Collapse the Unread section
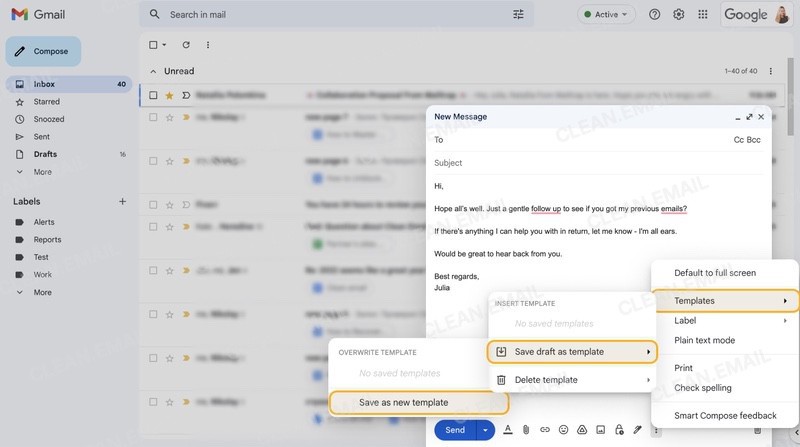 (x=153, y=71)
